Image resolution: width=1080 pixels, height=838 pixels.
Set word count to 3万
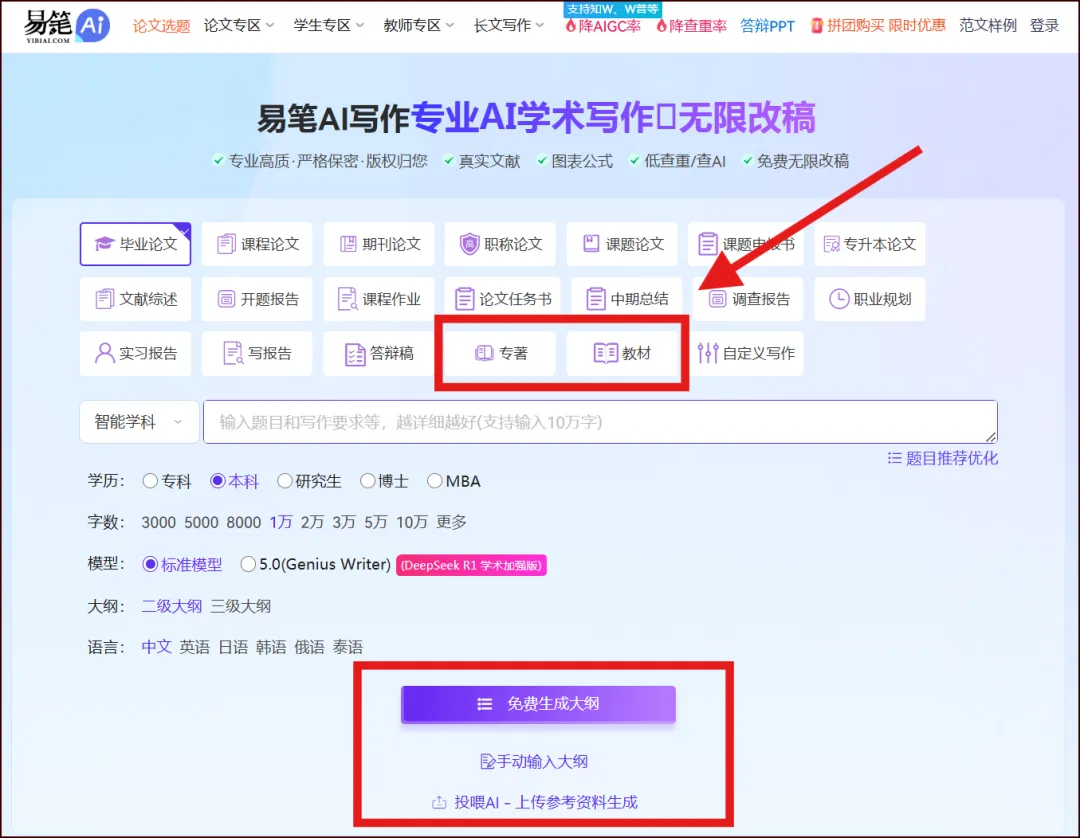tap(344, 522)
